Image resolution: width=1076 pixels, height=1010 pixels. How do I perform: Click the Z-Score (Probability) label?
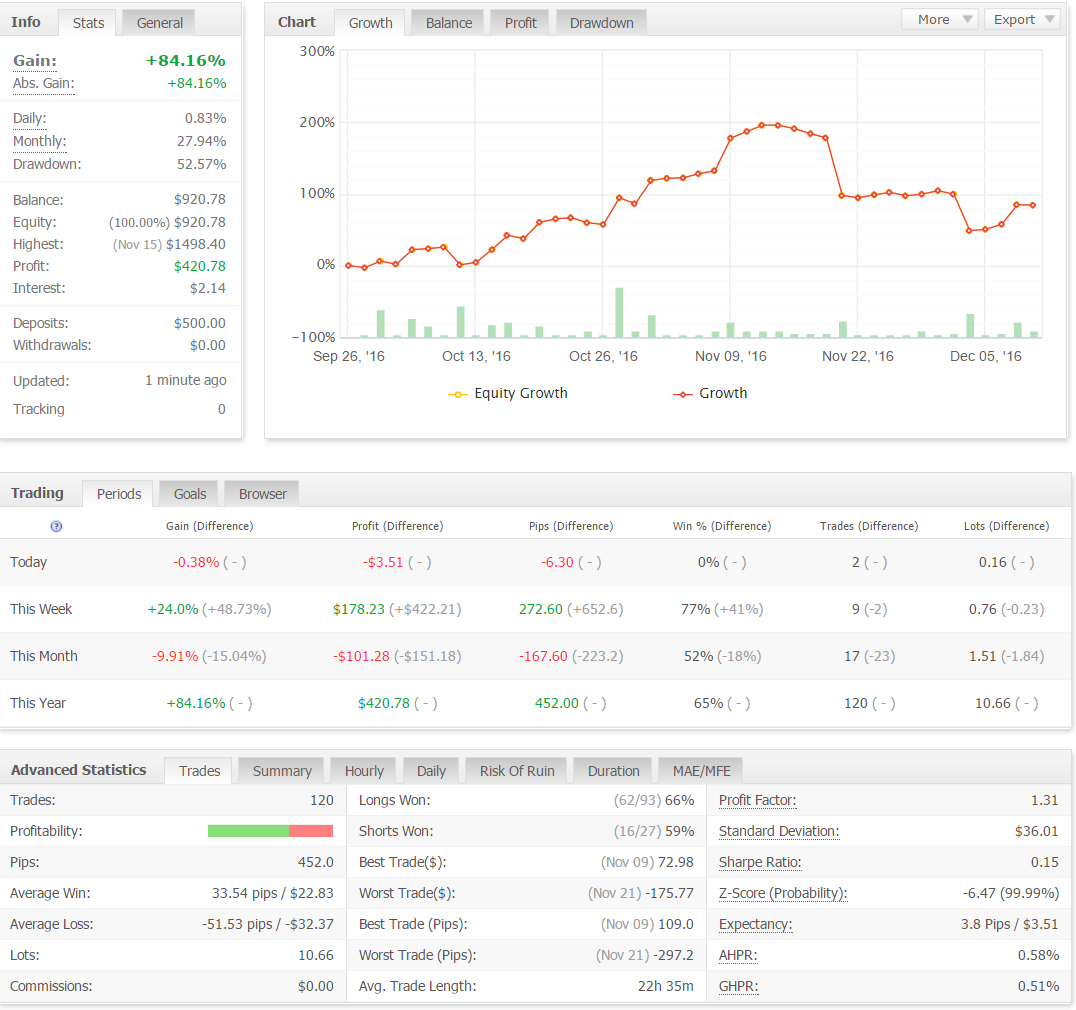[783, 893]
